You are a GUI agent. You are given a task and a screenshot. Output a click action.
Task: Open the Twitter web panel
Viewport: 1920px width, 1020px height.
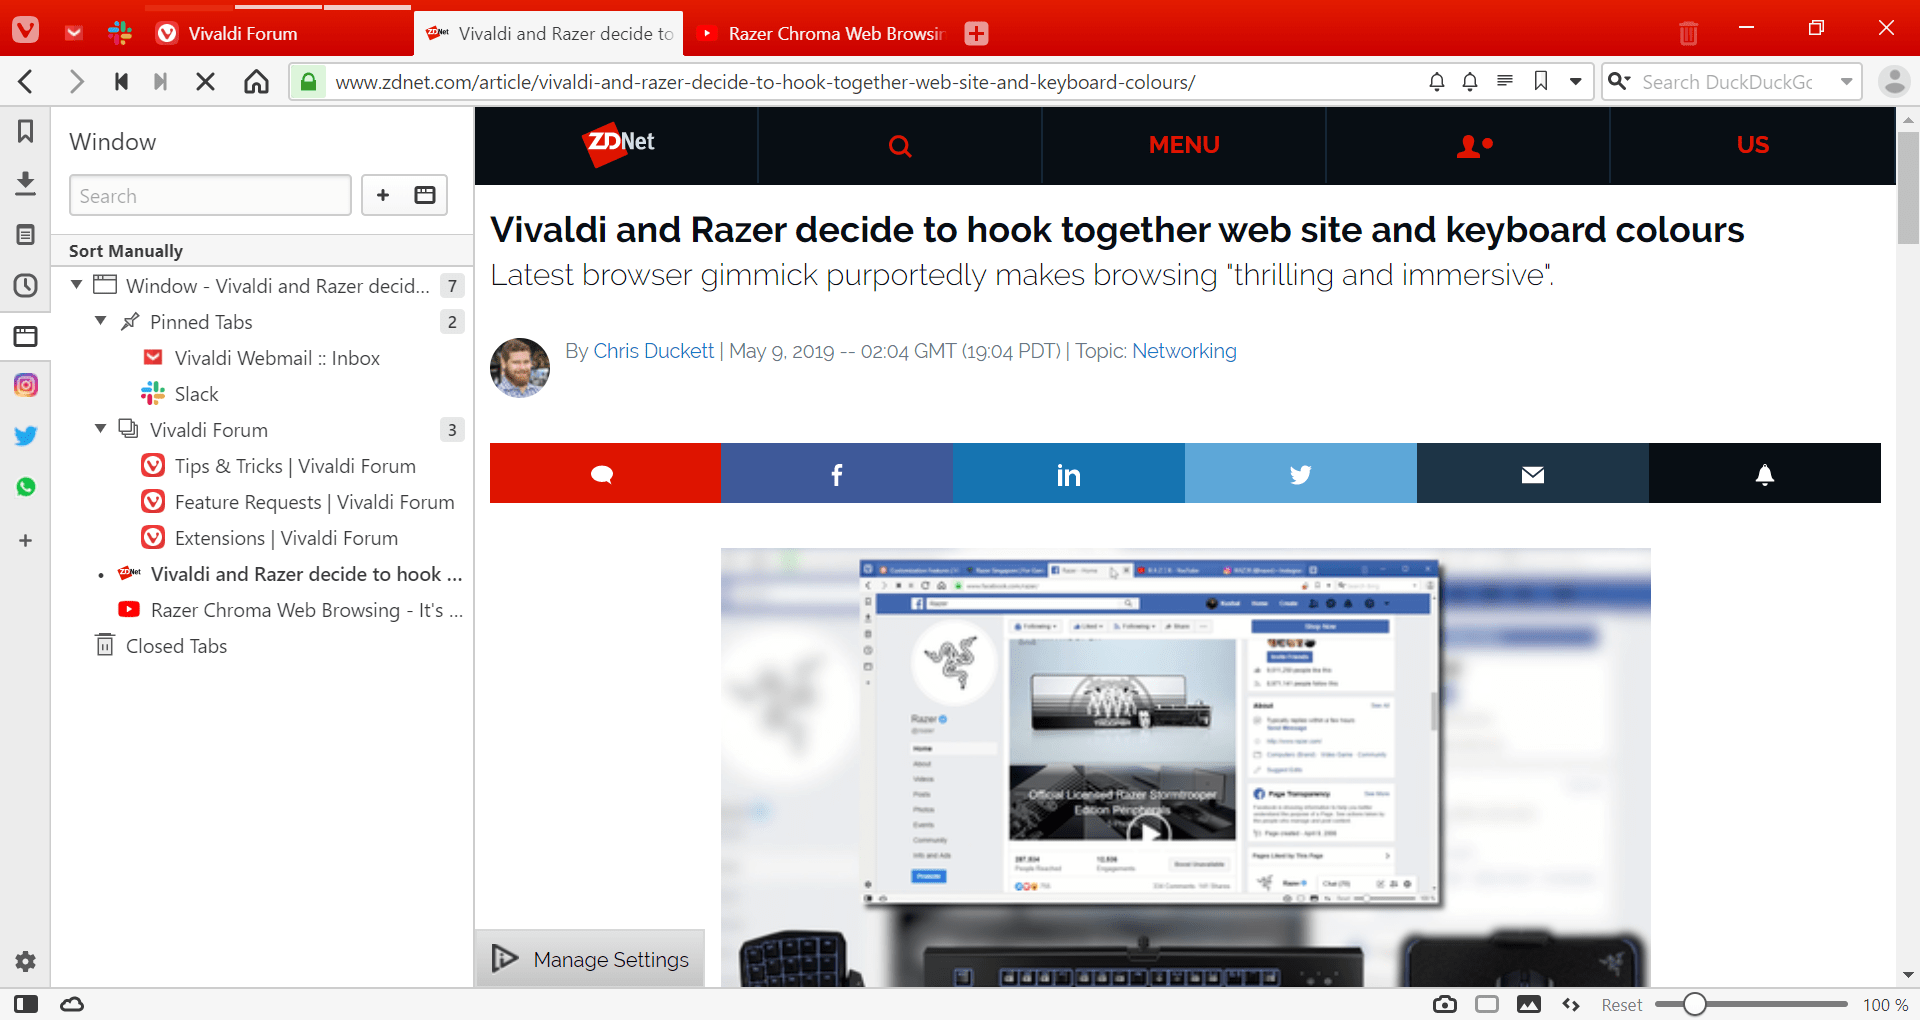click(x=26, y=436)
